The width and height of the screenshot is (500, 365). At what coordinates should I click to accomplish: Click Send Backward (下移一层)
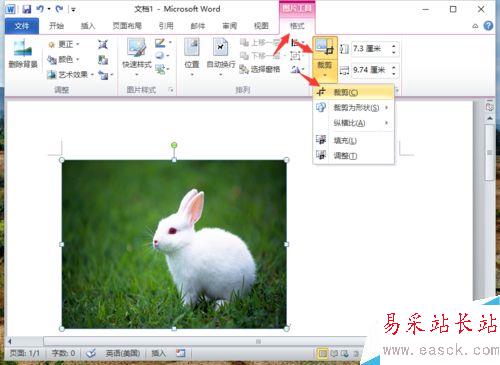point(260,56)
